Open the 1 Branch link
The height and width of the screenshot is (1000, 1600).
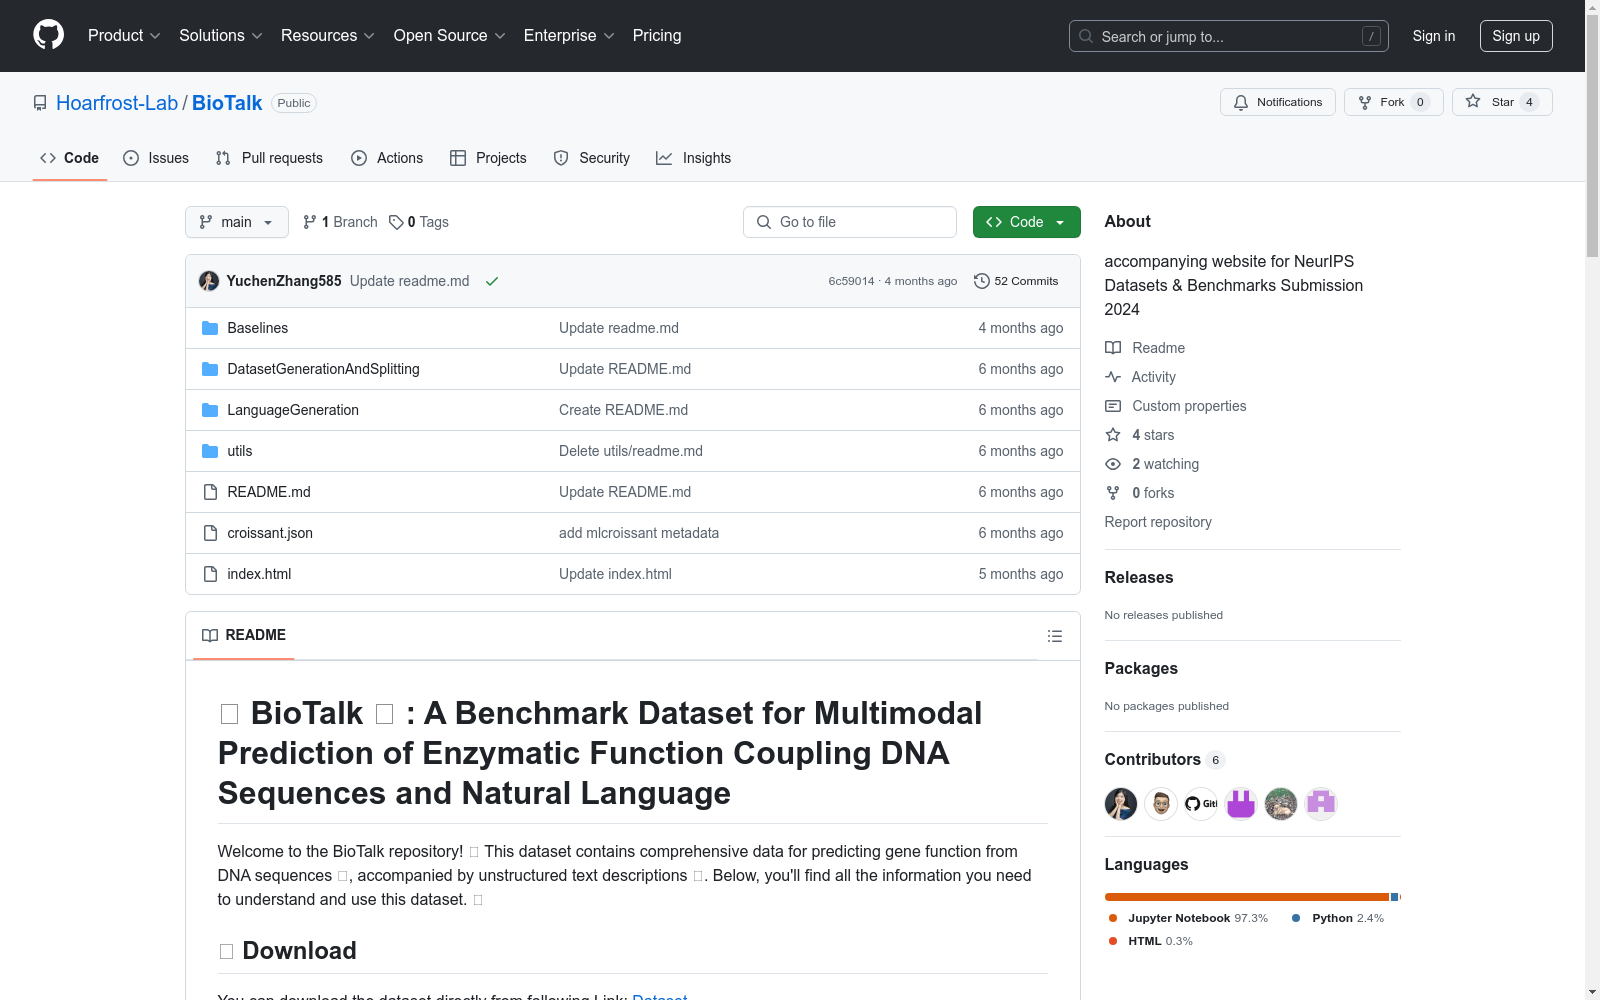point(340,222)
